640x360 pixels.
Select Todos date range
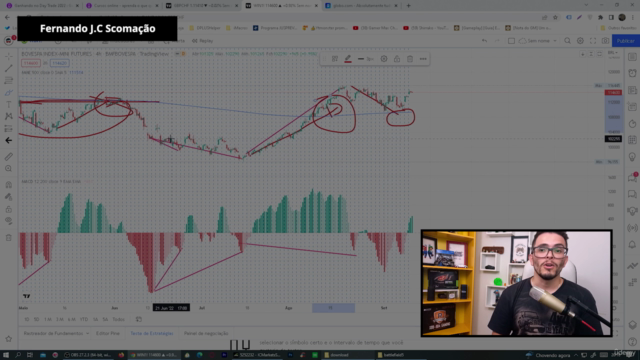coord(118,319)
